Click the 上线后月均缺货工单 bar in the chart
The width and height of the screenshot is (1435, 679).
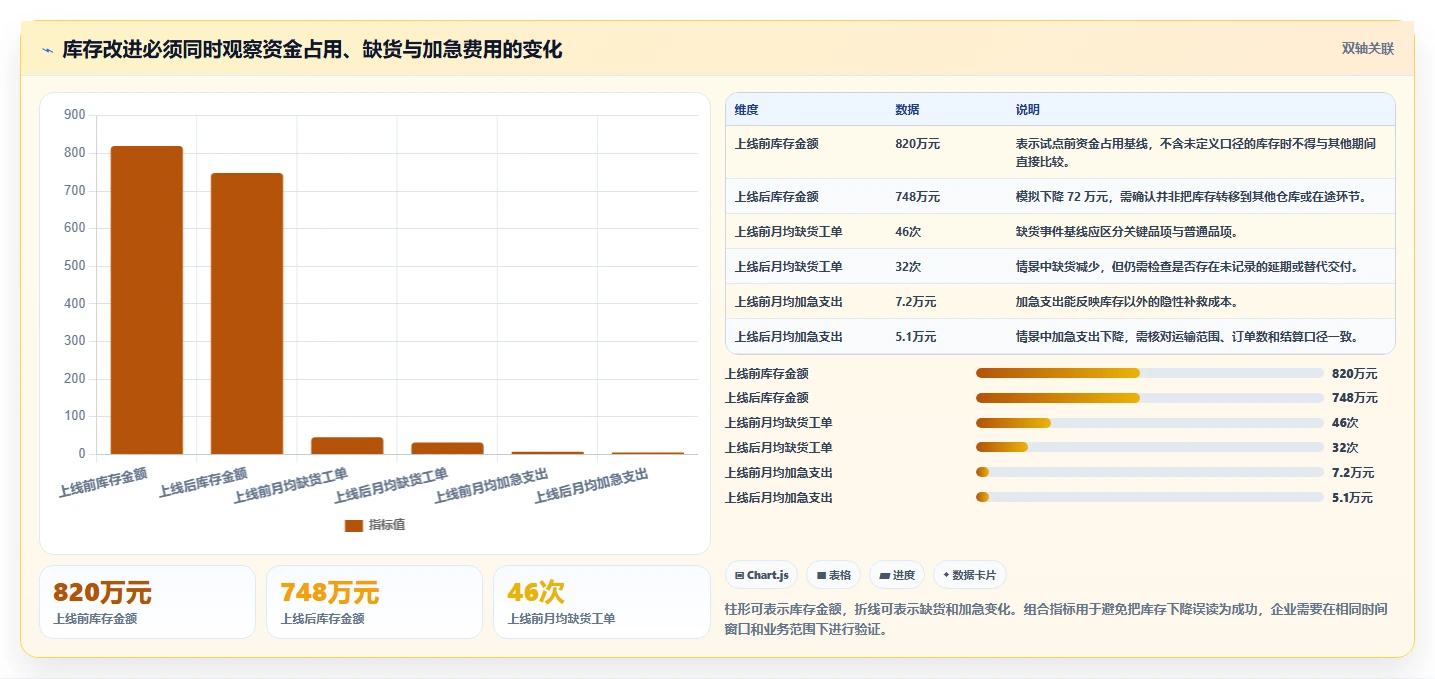(447, 448)
